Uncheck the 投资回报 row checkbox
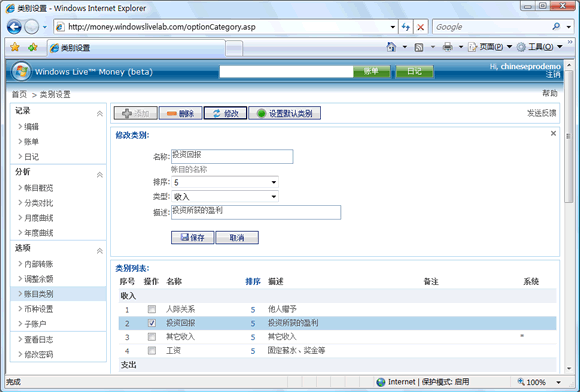 coord(152,323)
